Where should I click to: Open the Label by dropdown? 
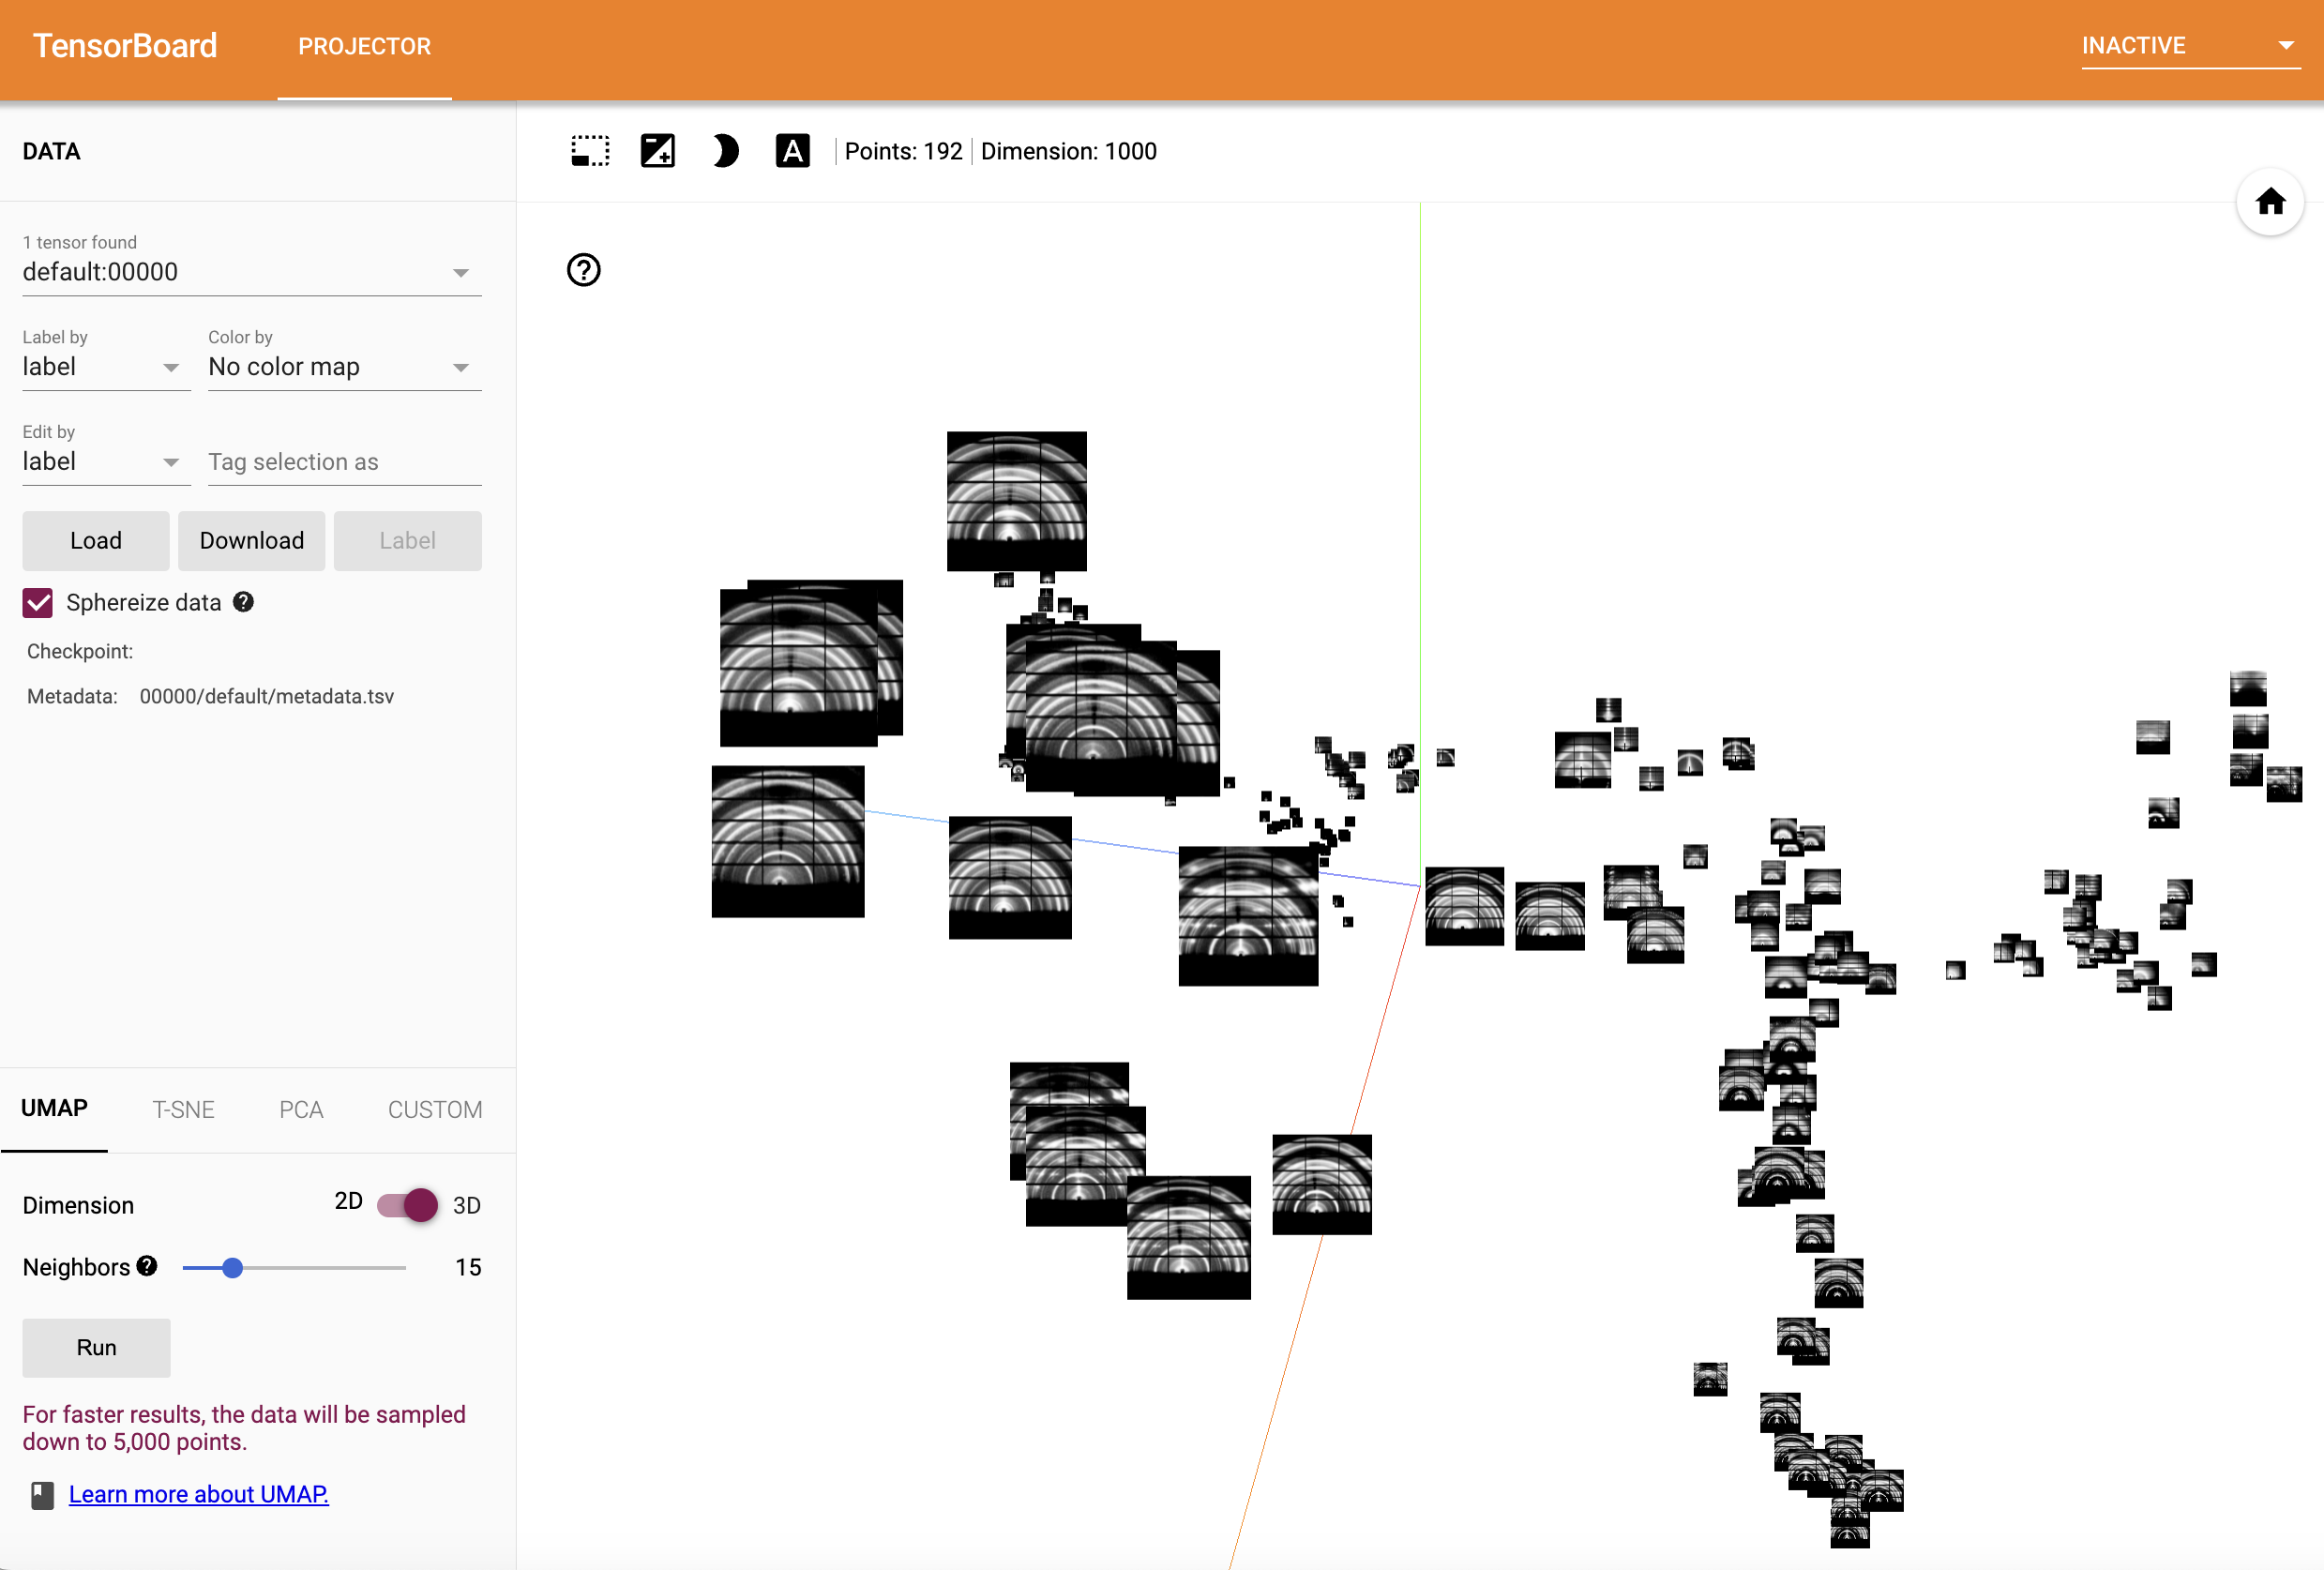click(105, 367)
